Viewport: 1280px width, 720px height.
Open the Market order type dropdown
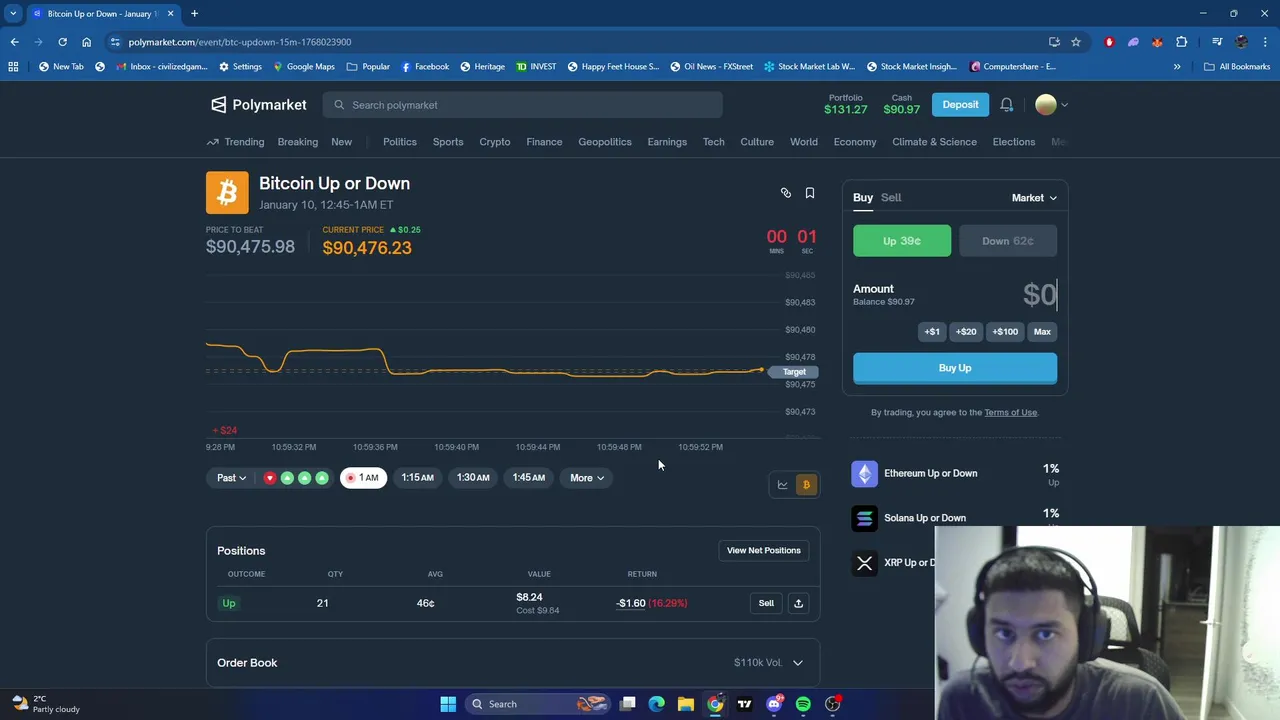pyautogui.click(x=1034, y=198)
